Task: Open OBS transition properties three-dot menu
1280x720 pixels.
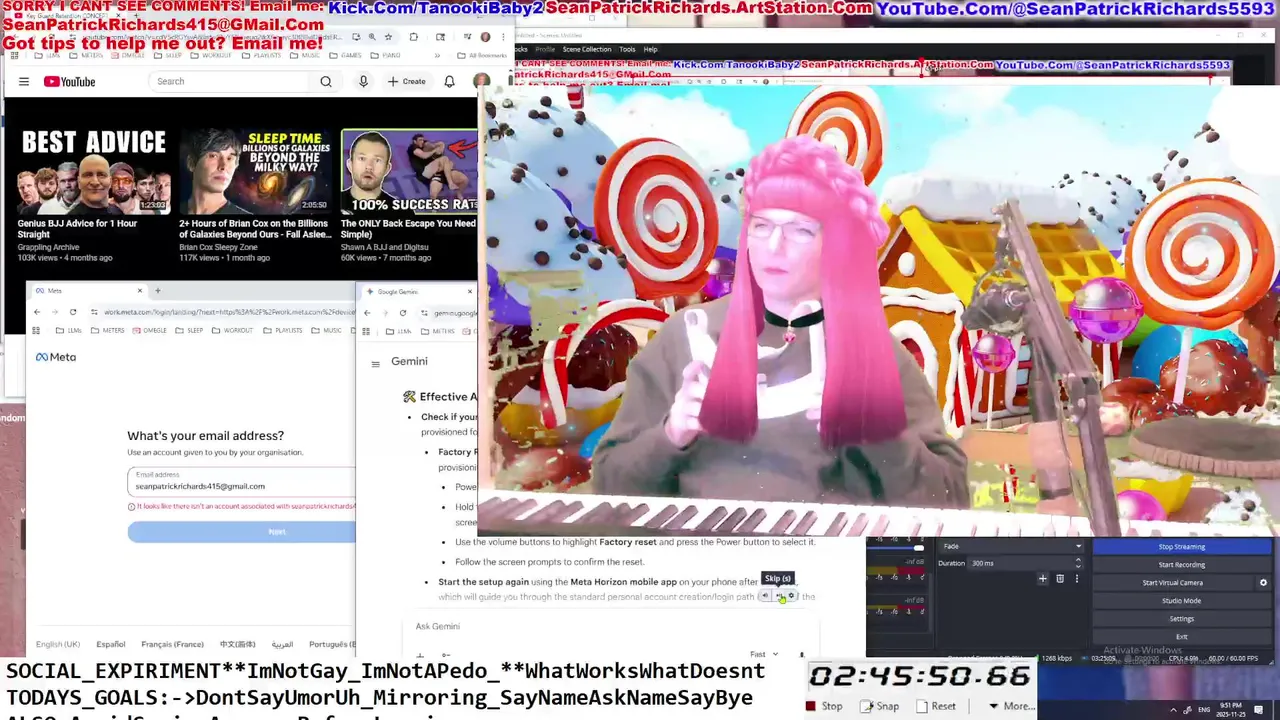Action: [x=1077, y=578]
